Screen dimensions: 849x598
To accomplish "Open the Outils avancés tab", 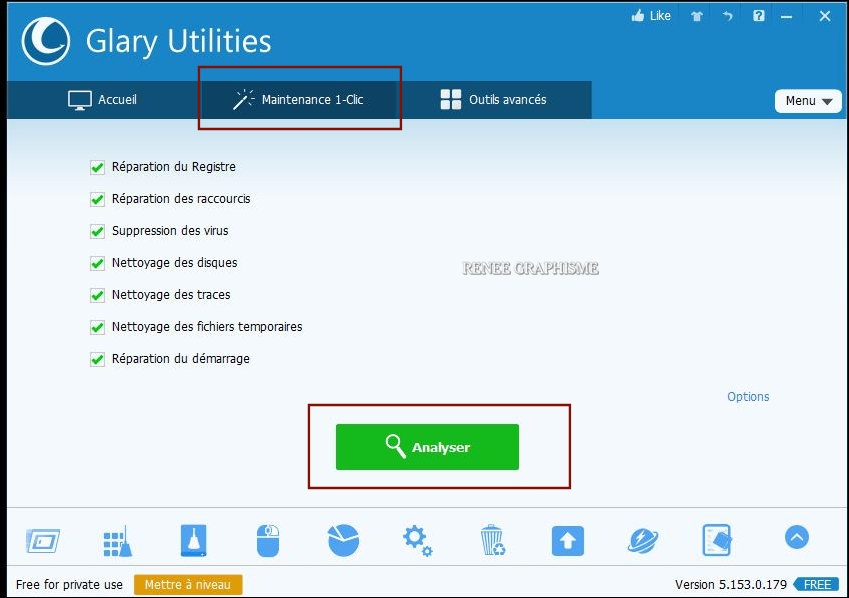I will (x=493, y=100).
